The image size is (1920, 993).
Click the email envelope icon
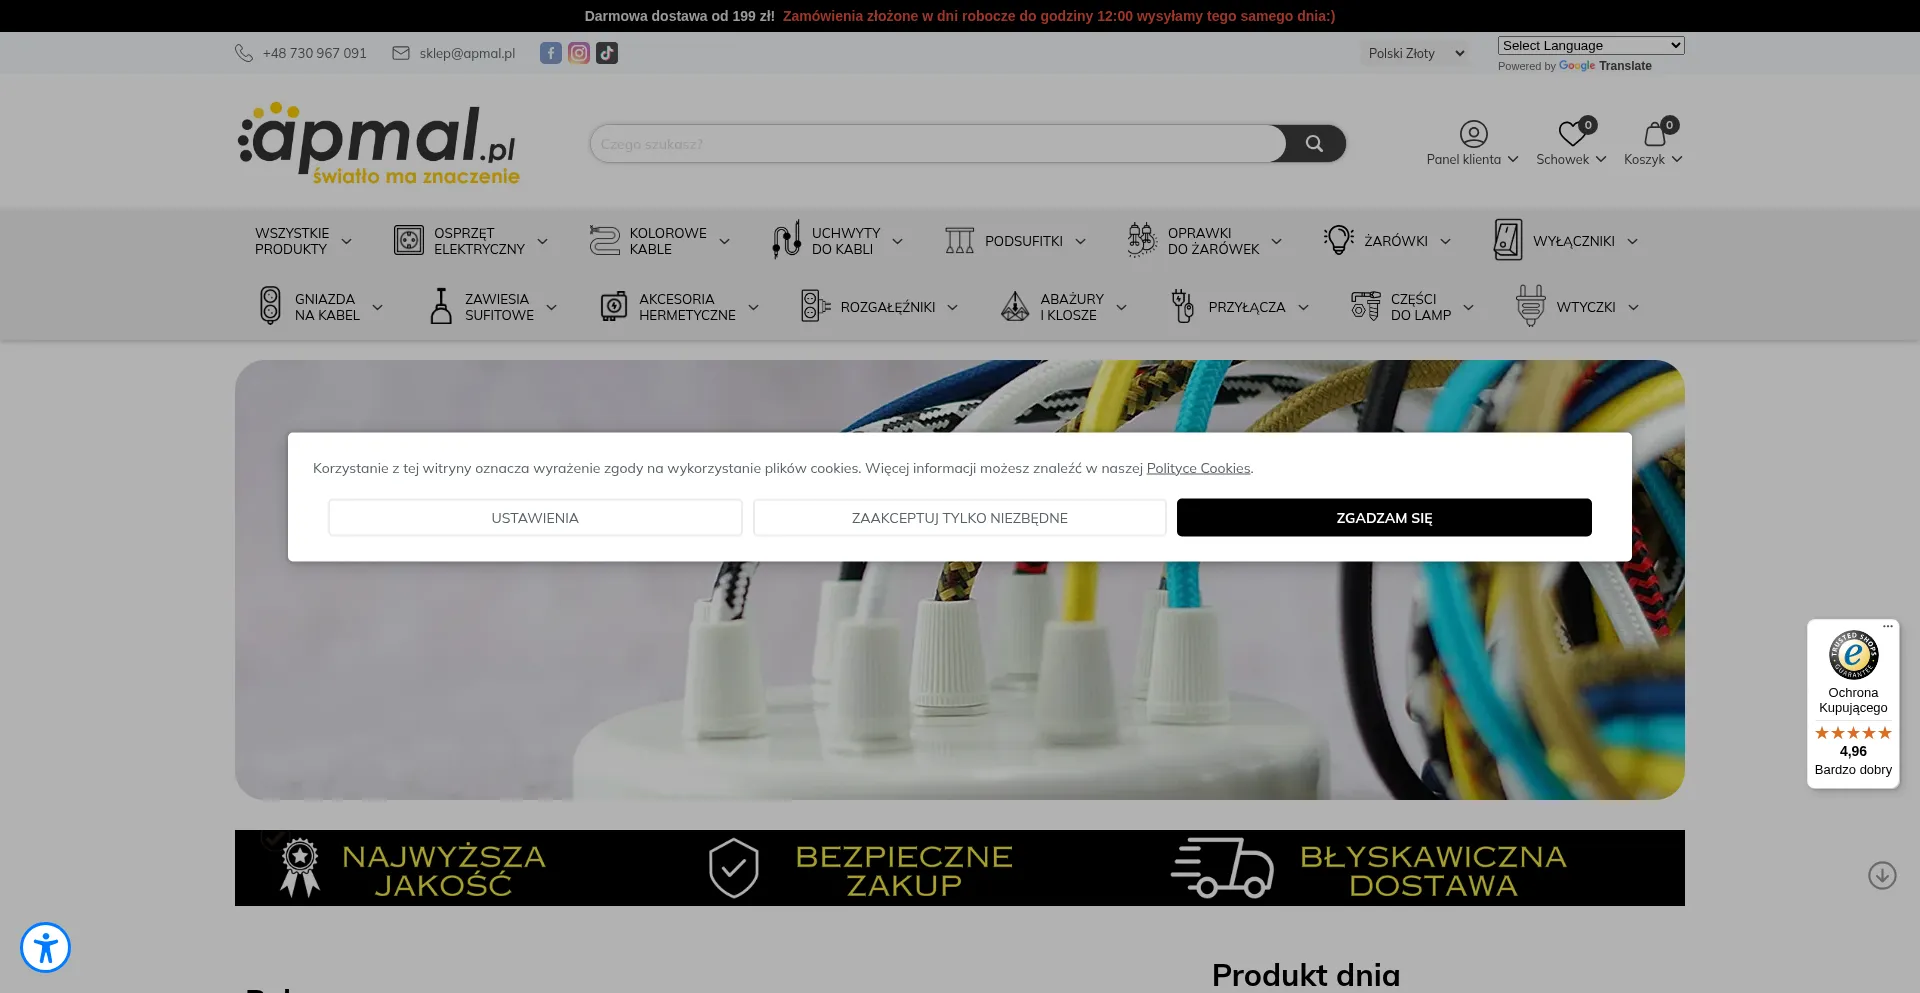(x=401, y=53)
